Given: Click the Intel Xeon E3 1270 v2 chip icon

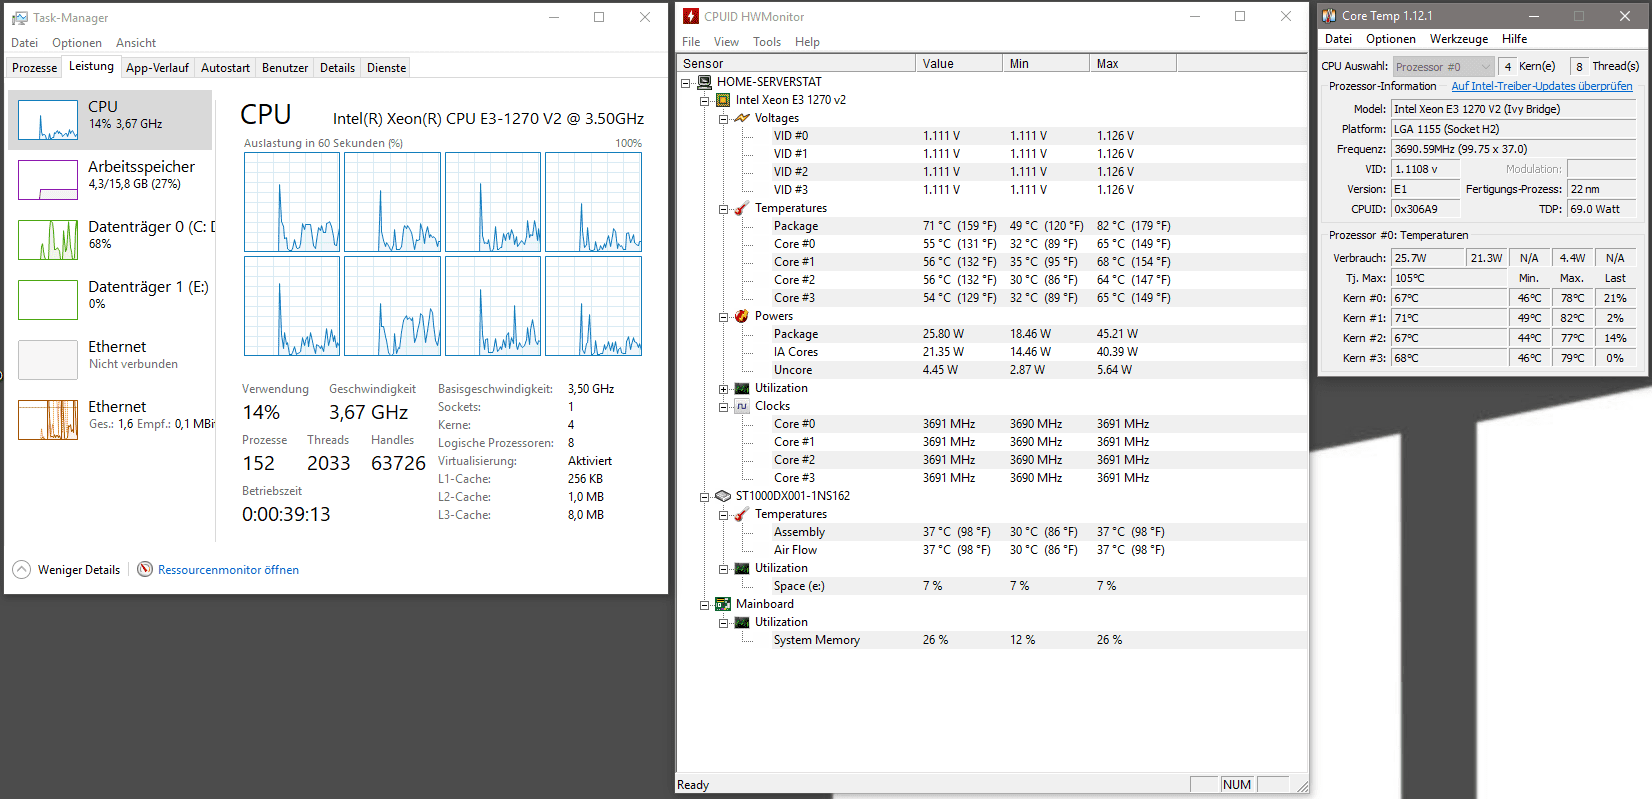Looking at the screenshot, I should pyautogui.click(x=723, y=100).
